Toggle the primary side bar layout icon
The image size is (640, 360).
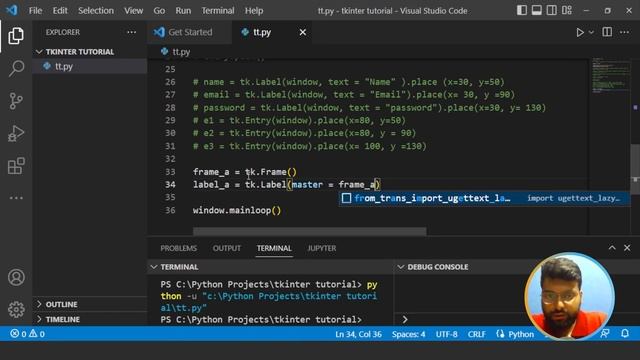(521, 10)
